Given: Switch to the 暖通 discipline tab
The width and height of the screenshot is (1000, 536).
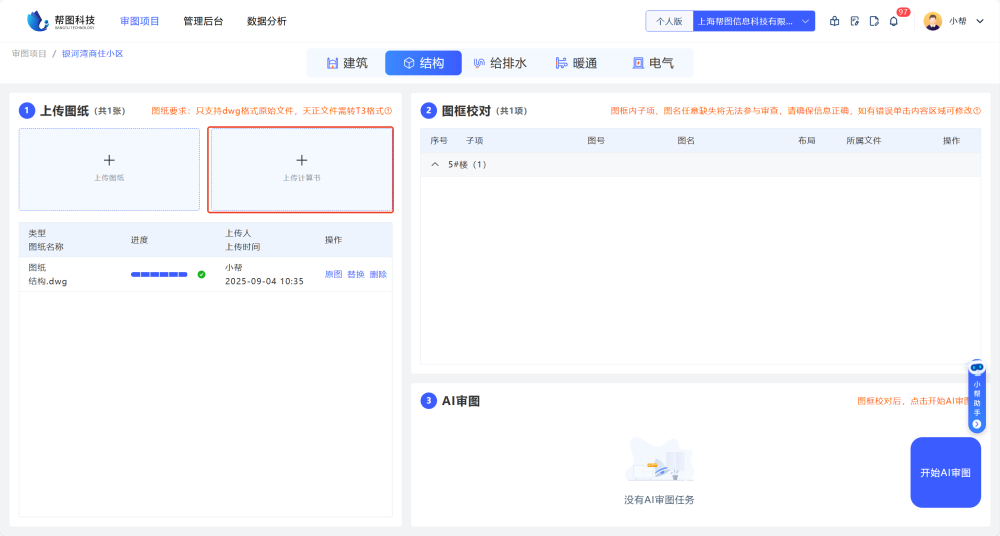Looking at the screenshot, I should tap(576, 63).
